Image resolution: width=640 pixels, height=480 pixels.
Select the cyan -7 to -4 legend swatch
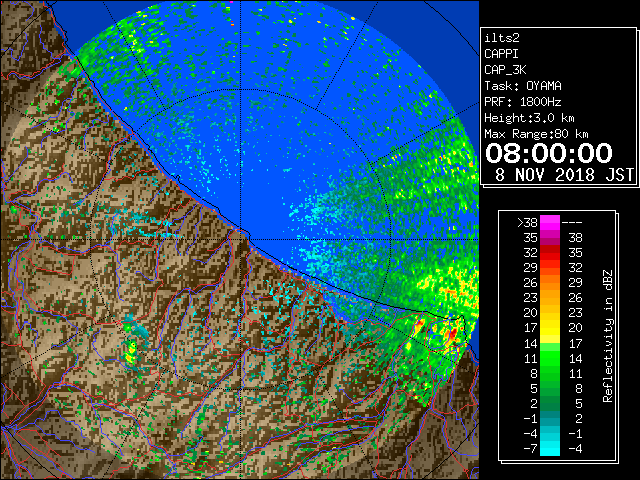550,448
